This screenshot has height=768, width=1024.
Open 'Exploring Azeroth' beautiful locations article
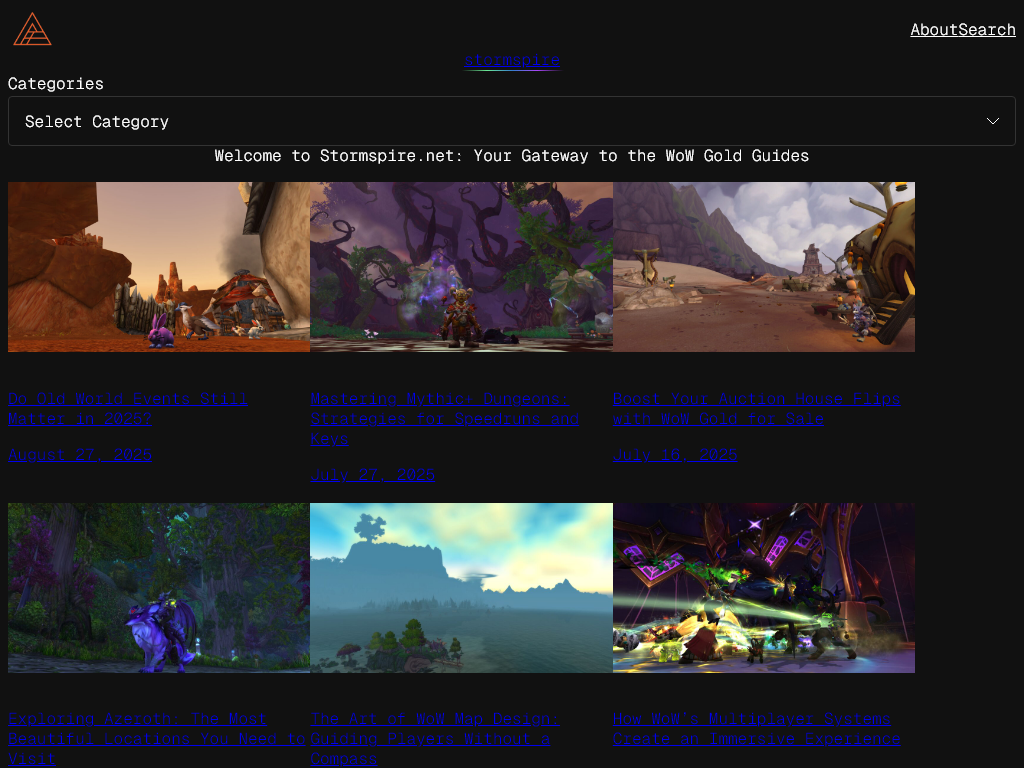pyautogui.click(x=156, y=738)
